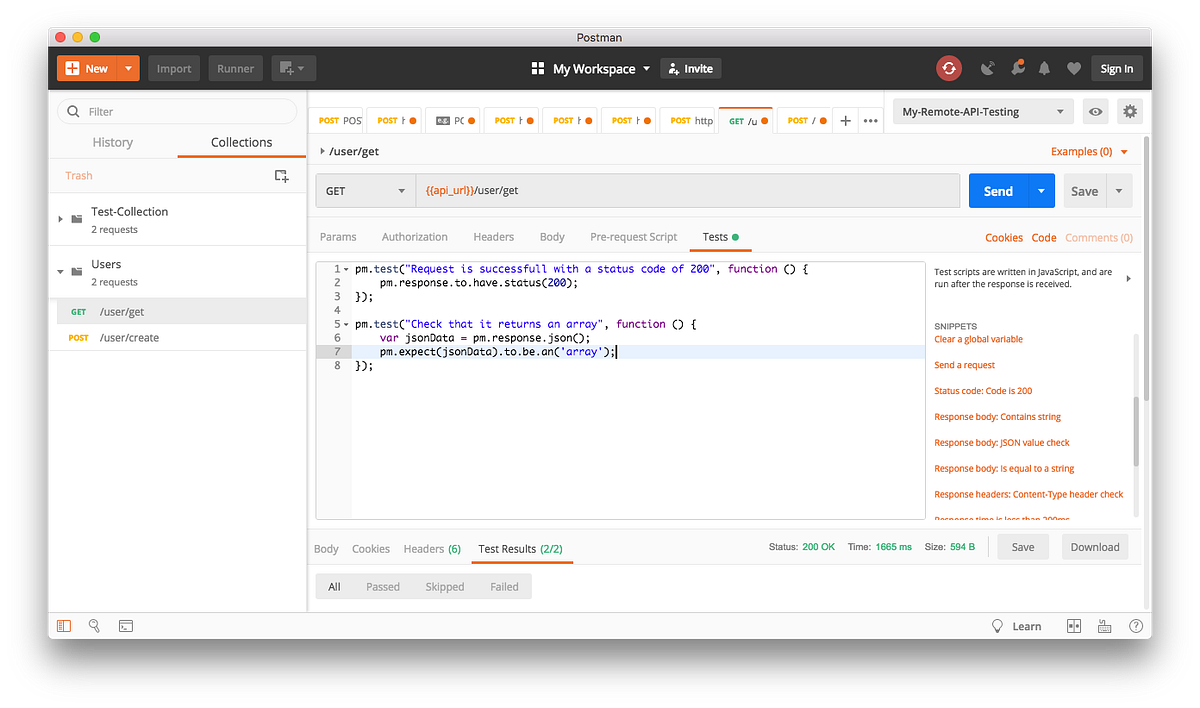Toggle the sidebar visibility icon
1200x708 pixels.
[64, 625]
